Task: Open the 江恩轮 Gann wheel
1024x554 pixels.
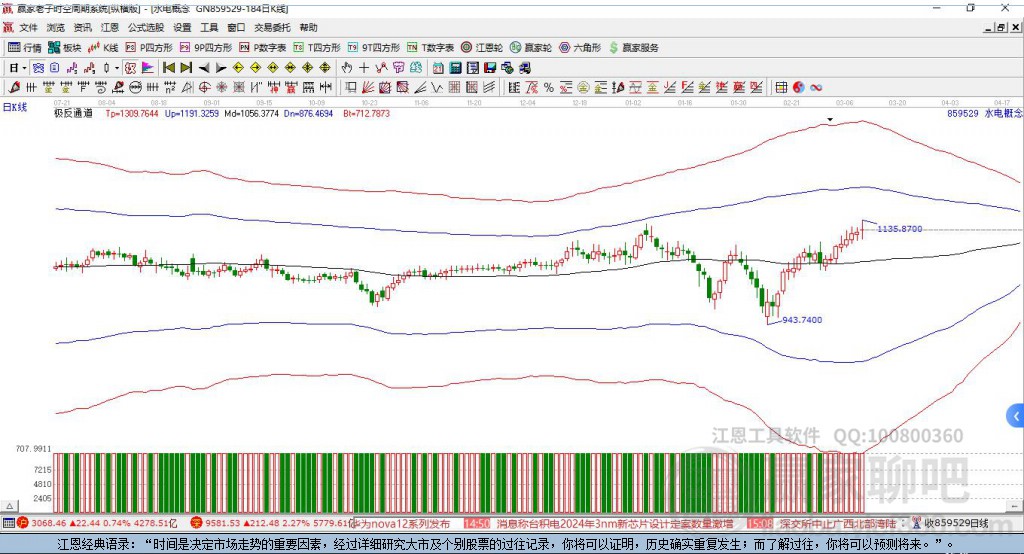Action: [482, 48]
